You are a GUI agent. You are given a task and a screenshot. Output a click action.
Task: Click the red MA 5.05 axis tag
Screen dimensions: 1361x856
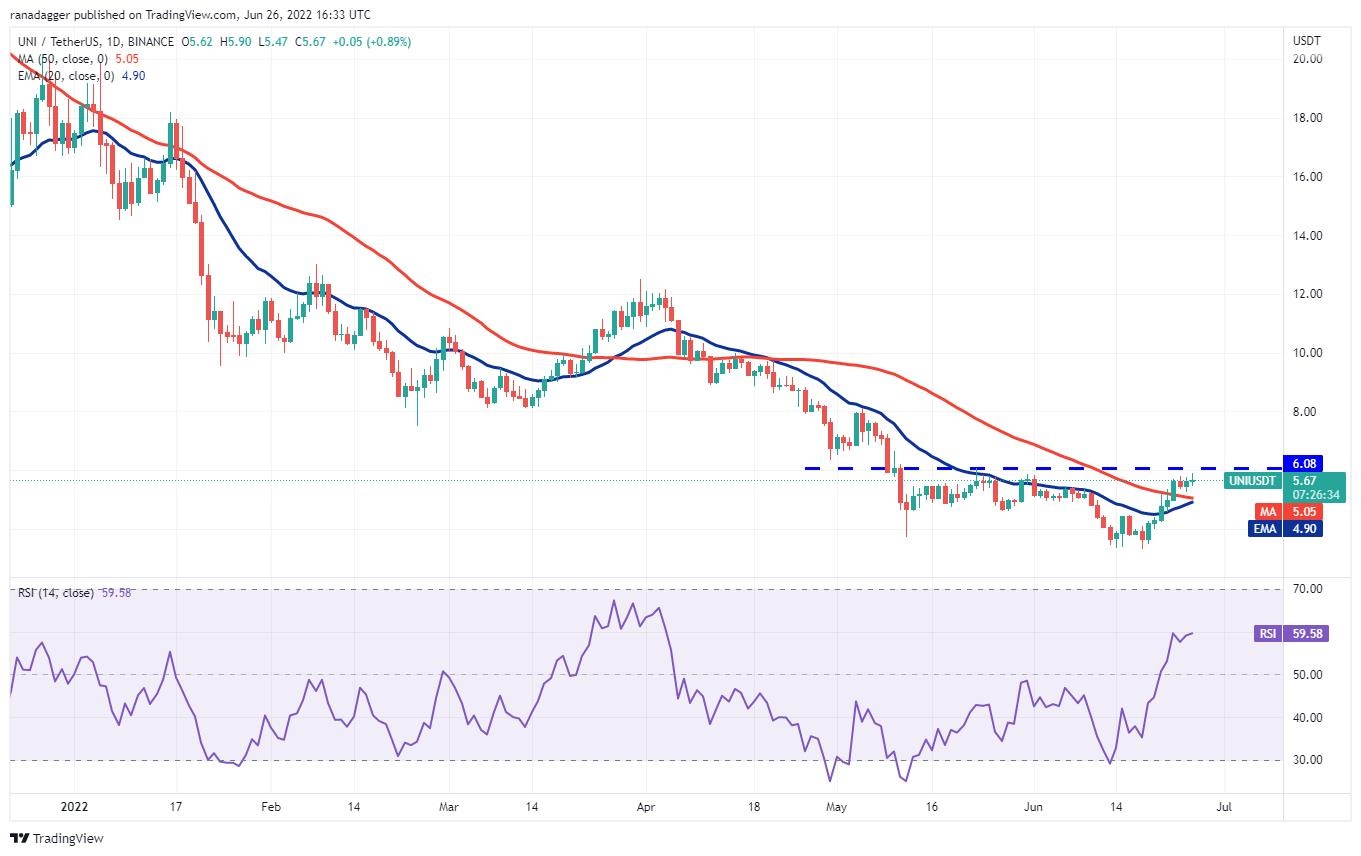click(x=1265, y=511)
